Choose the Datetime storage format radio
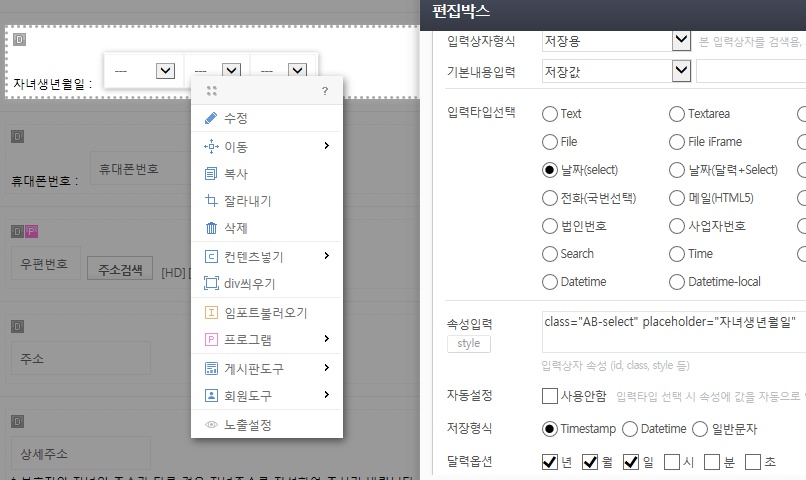Image resolution: width=806 pixels, height=480 pixels. (x=630, y=429)
